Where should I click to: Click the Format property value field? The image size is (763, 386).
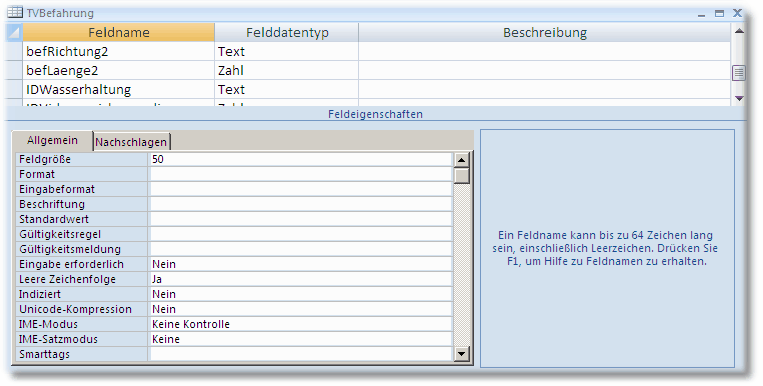point(301,174)
